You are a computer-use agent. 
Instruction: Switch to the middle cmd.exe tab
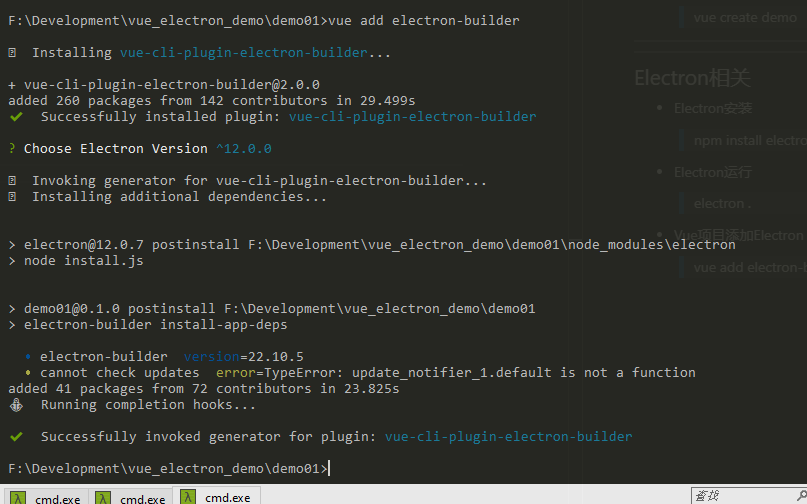tap(131, 498)
